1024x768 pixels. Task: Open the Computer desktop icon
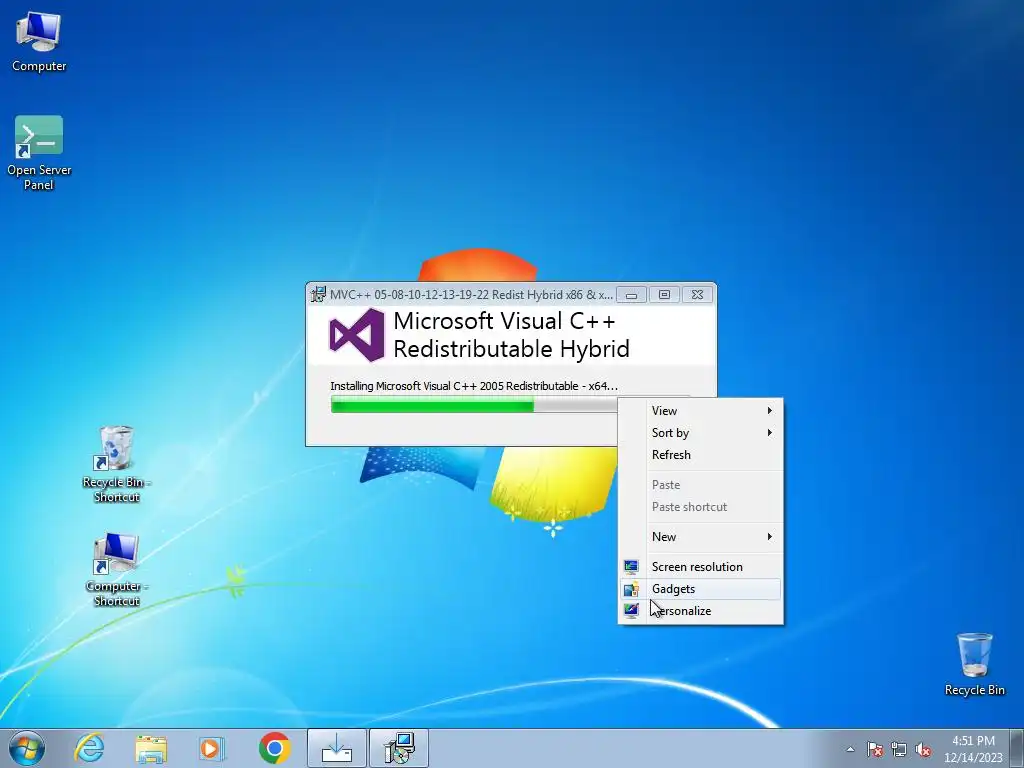39,42
